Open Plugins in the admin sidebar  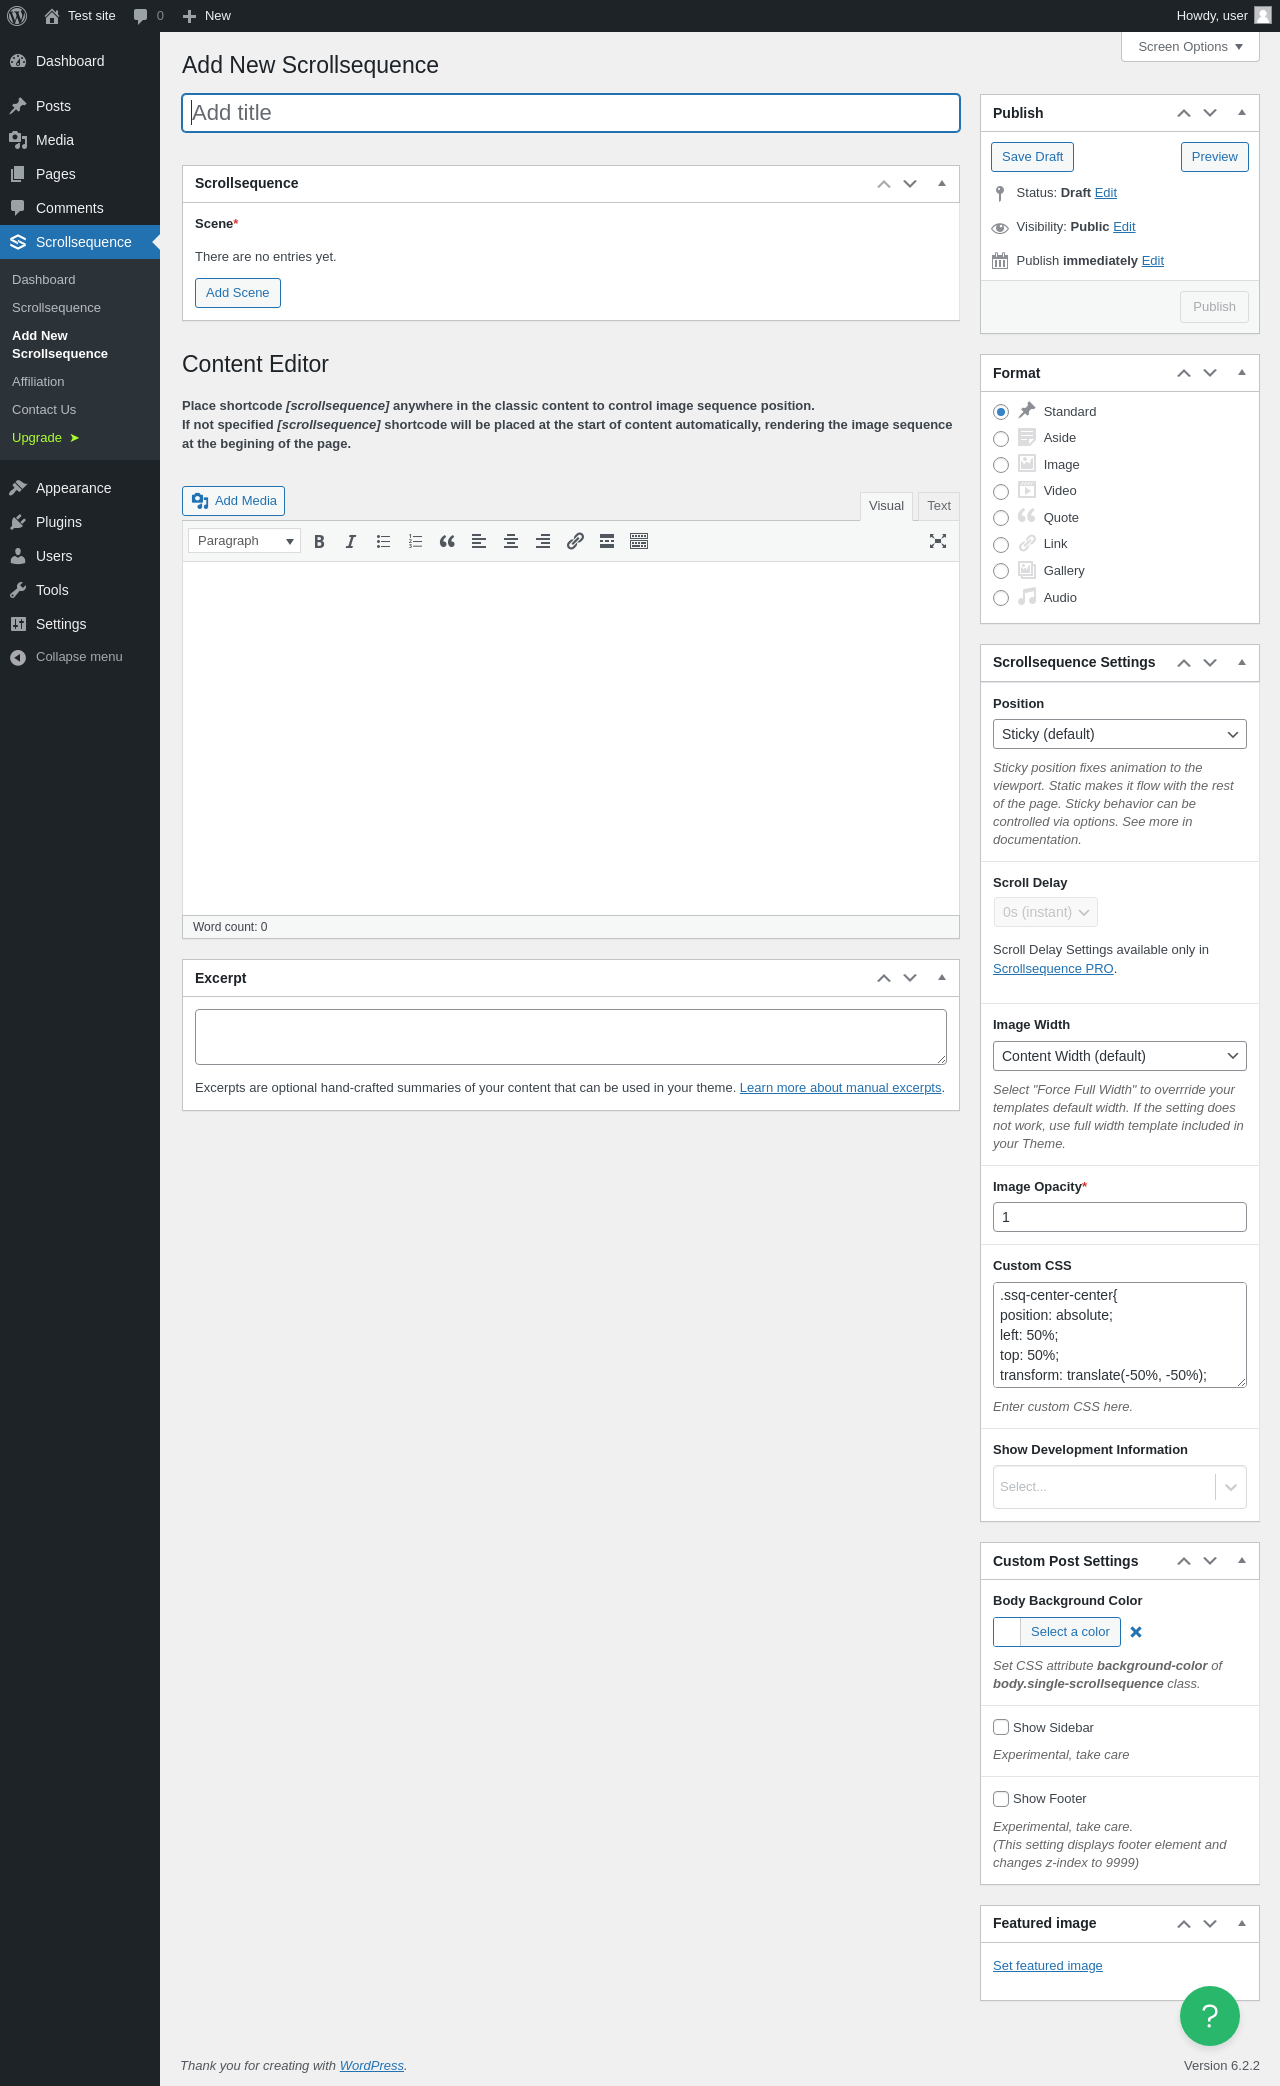click(x=59, y=522)
